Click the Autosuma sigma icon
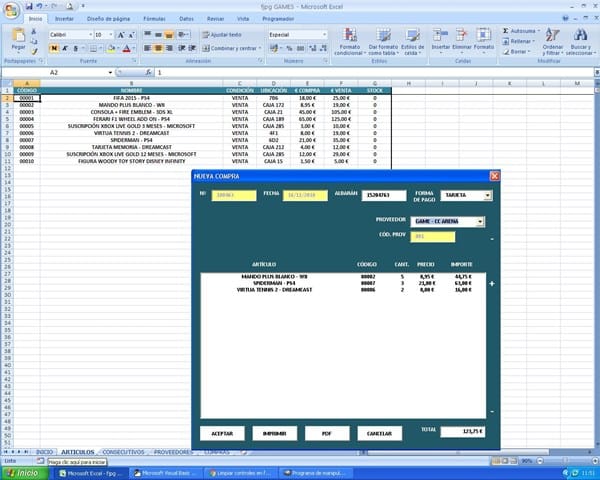This screenshot has height=480, width=600. (507, 31)
